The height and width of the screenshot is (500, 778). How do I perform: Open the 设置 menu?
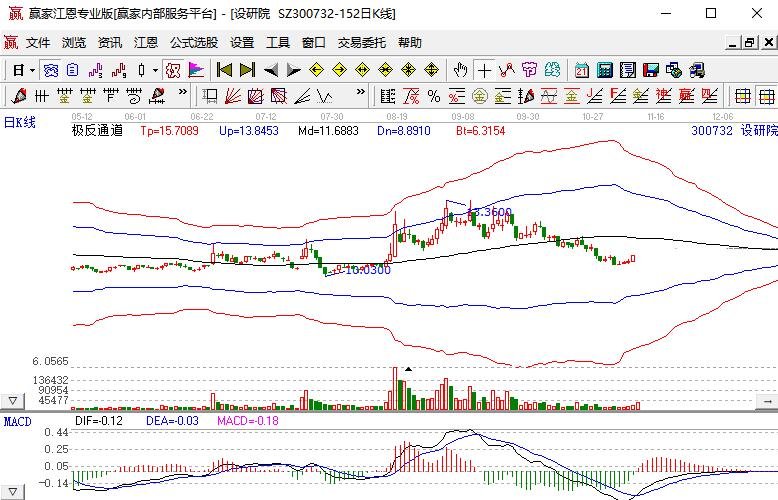pos(242,43)
